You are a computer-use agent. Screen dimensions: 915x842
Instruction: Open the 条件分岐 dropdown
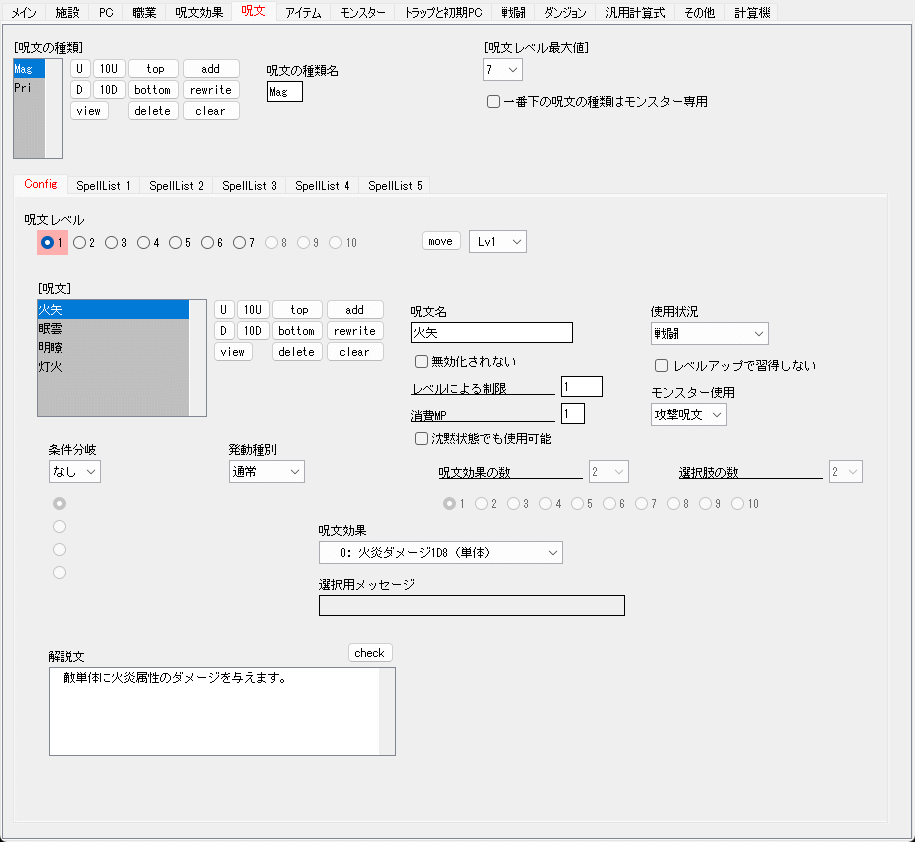[x=75, y=471]
